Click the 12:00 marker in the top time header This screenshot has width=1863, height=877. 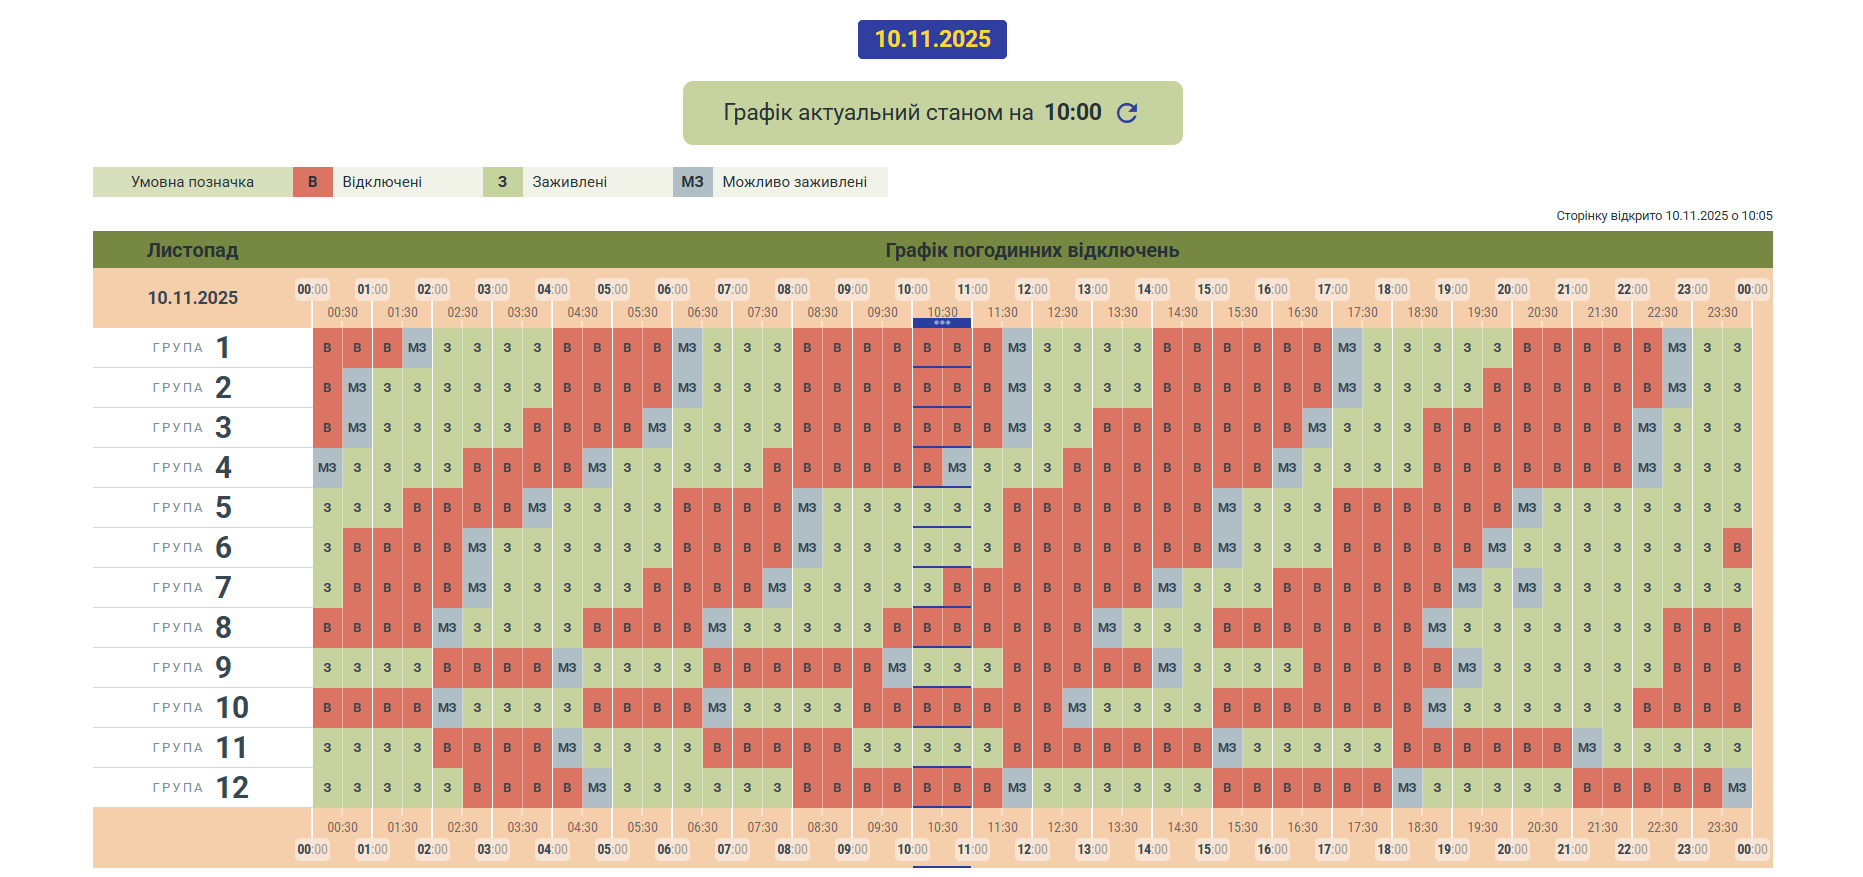pos(1032,290)
